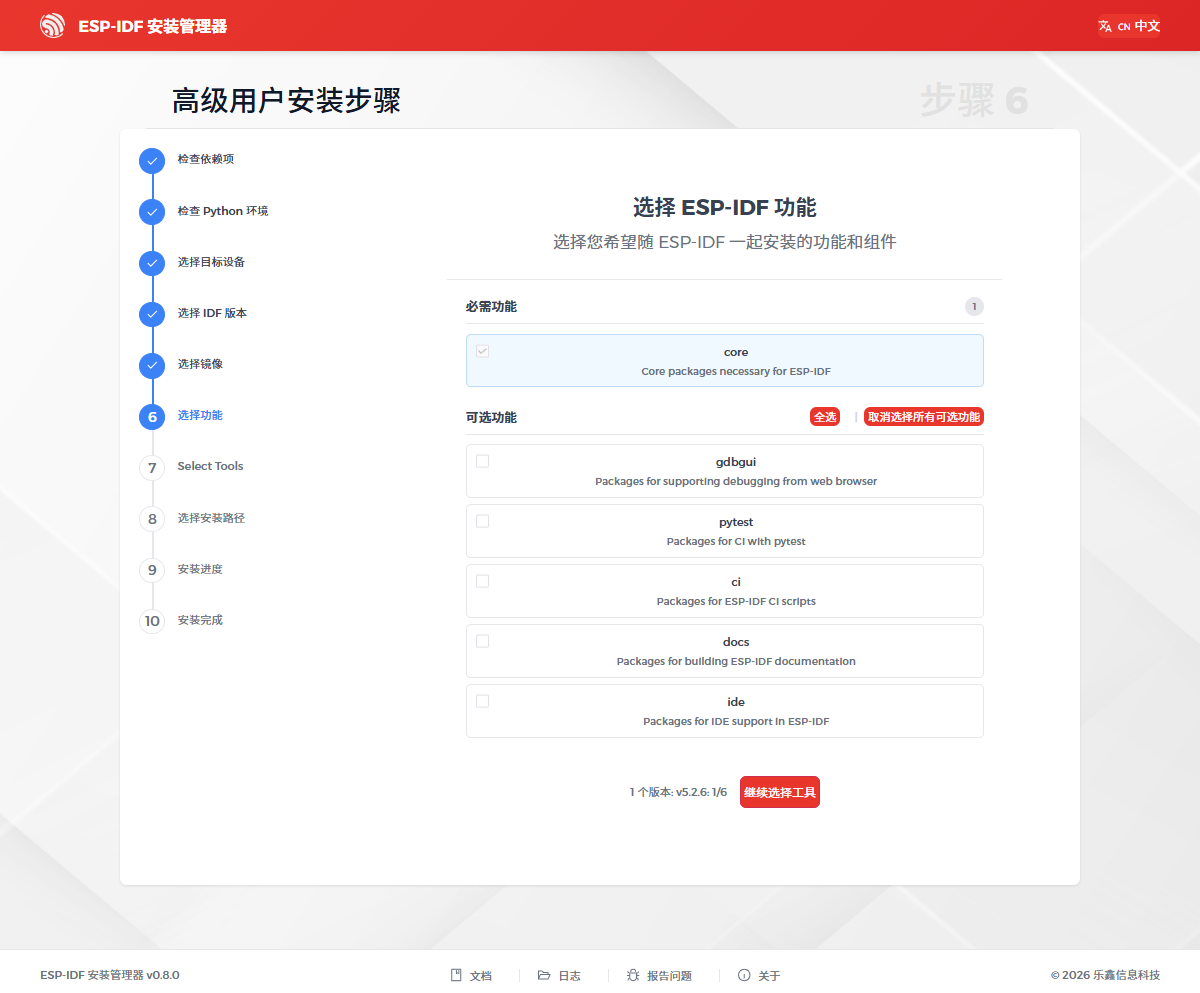Check the ci feature checkbox
This screenshot has height=993, width=1200.
click(x=482, y=581)
